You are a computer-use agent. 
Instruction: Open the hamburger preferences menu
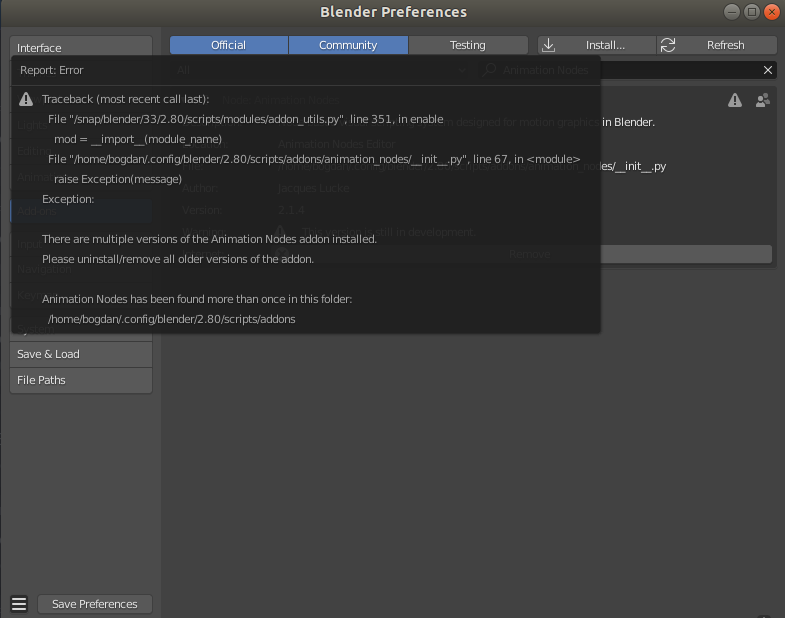pyautogui.click(x=19, y=604)
